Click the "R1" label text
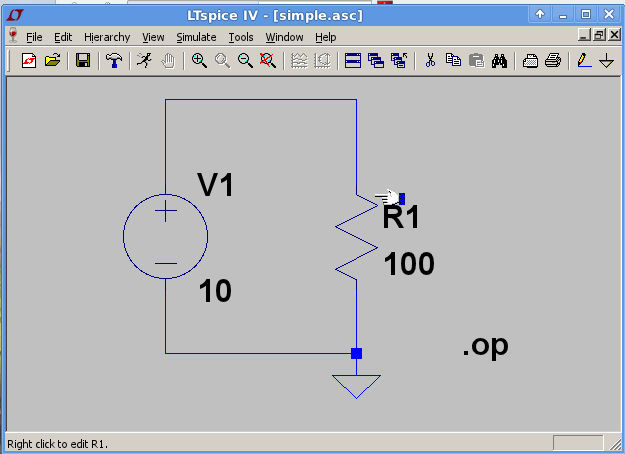 pyautogui.click(x=401, y=217)
